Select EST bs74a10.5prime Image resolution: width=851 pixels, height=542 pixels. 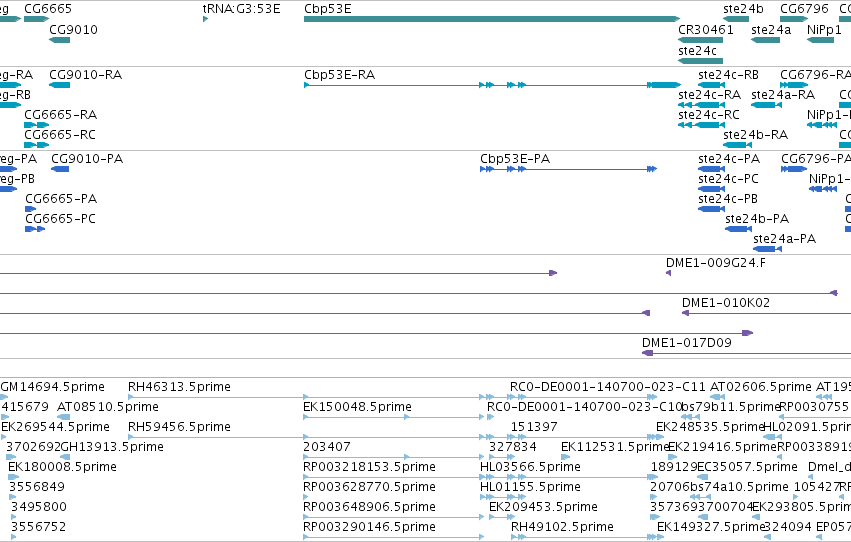700,498
